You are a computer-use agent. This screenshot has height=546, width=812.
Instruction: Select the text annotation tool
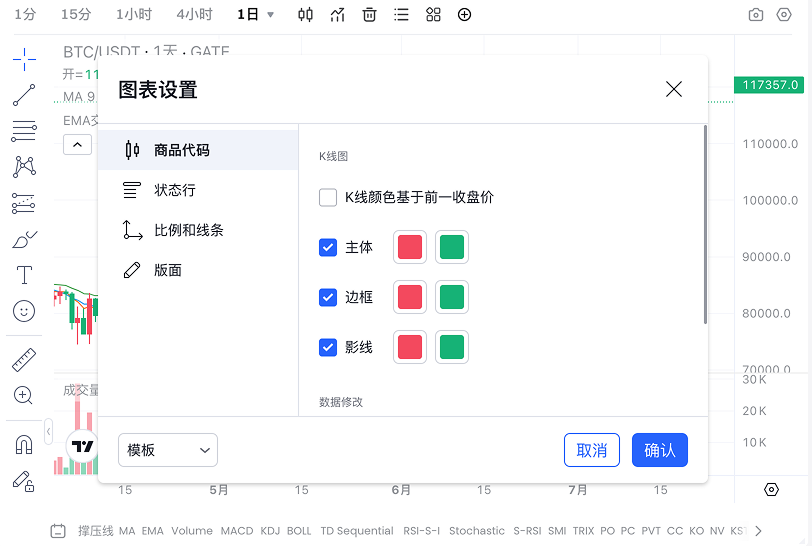point(24,275)
